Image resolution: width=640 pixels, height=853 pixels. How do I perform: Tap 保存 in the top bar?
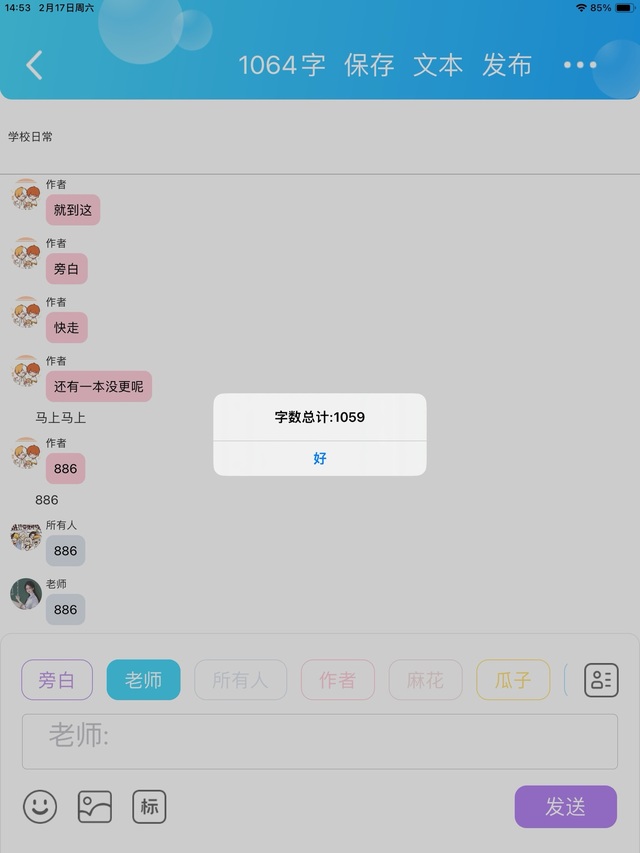pos(369,65)
